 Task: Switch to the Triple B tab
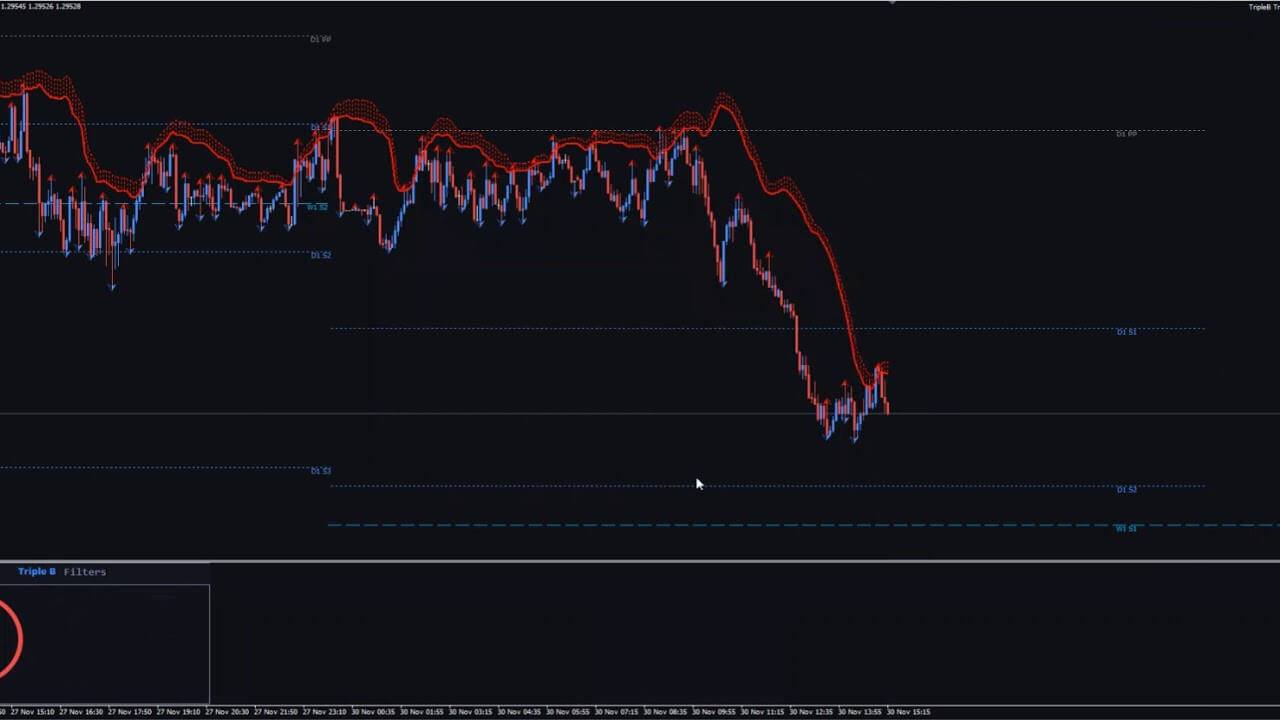click(37, 571)
